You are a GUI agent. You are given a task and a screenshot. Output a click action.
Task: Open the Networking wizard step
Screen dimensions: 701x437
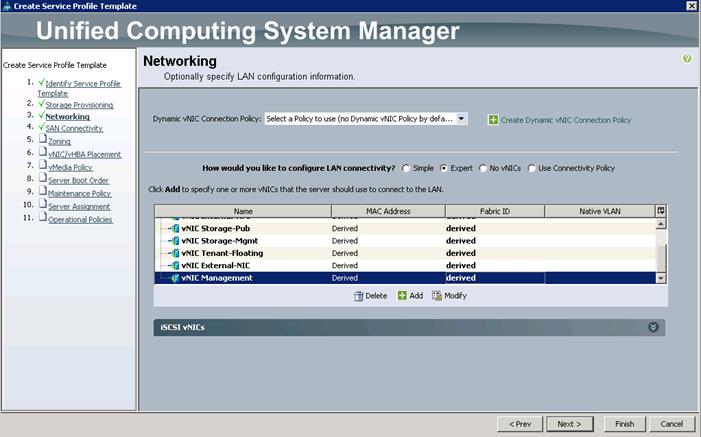point(68,117)
